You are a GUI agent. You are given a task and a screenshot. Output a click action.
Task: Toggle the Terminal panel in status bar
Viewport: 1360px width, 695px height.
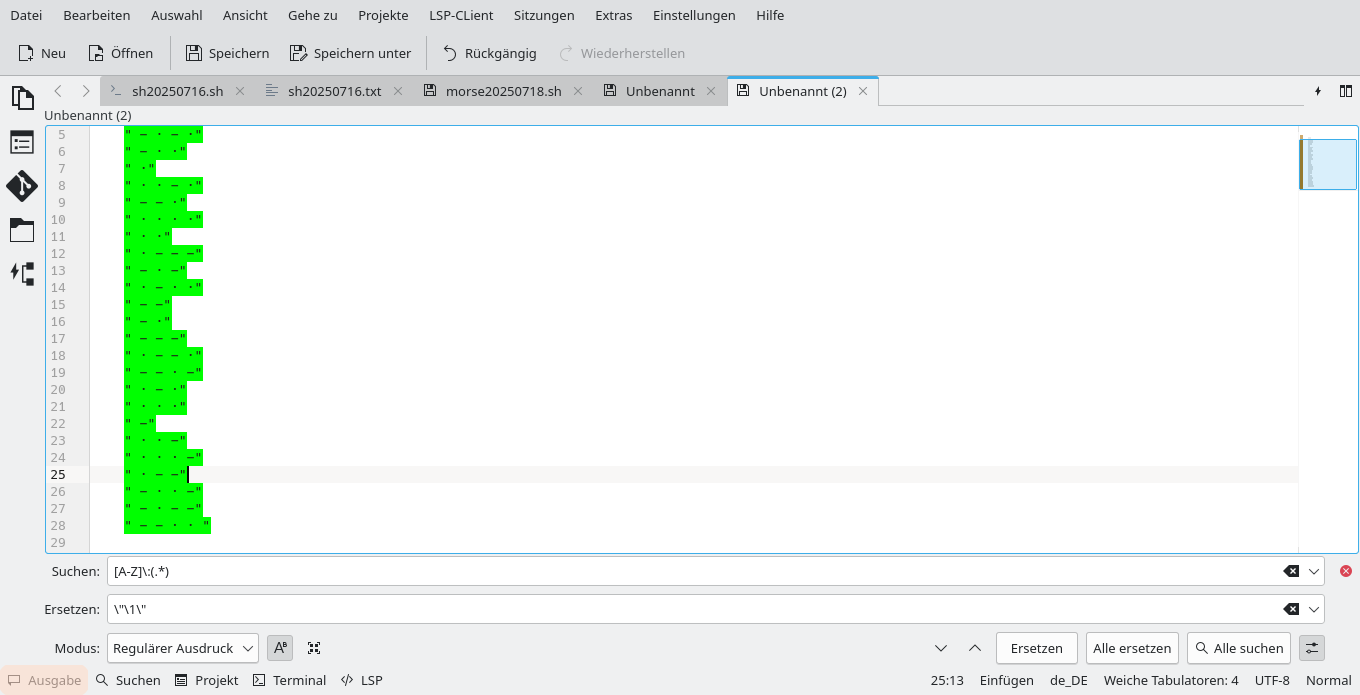click(x=289, y=680)
